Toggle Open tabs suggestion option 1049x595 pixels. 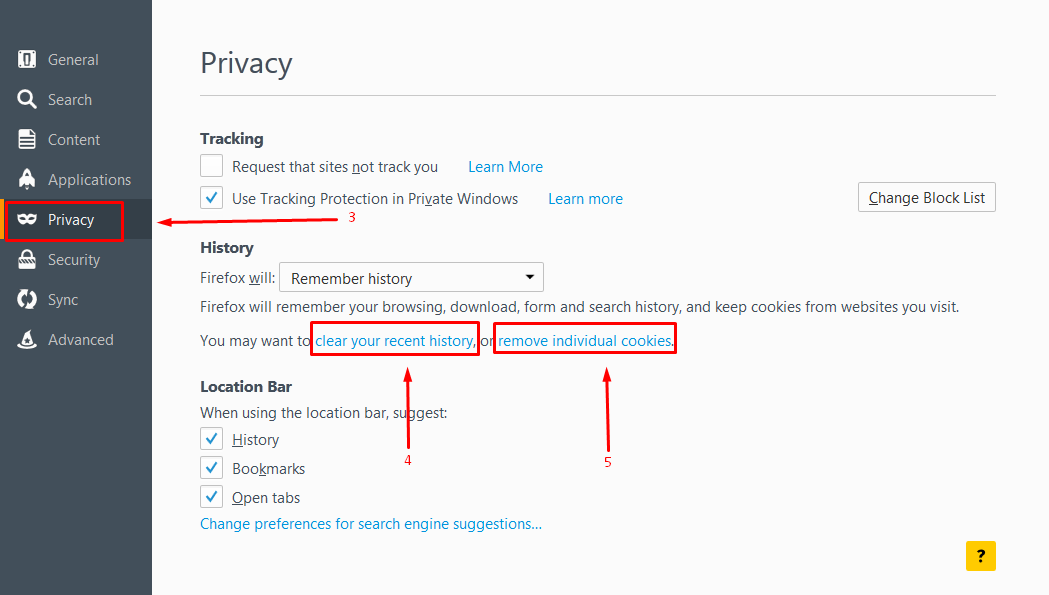click(211, 496)
